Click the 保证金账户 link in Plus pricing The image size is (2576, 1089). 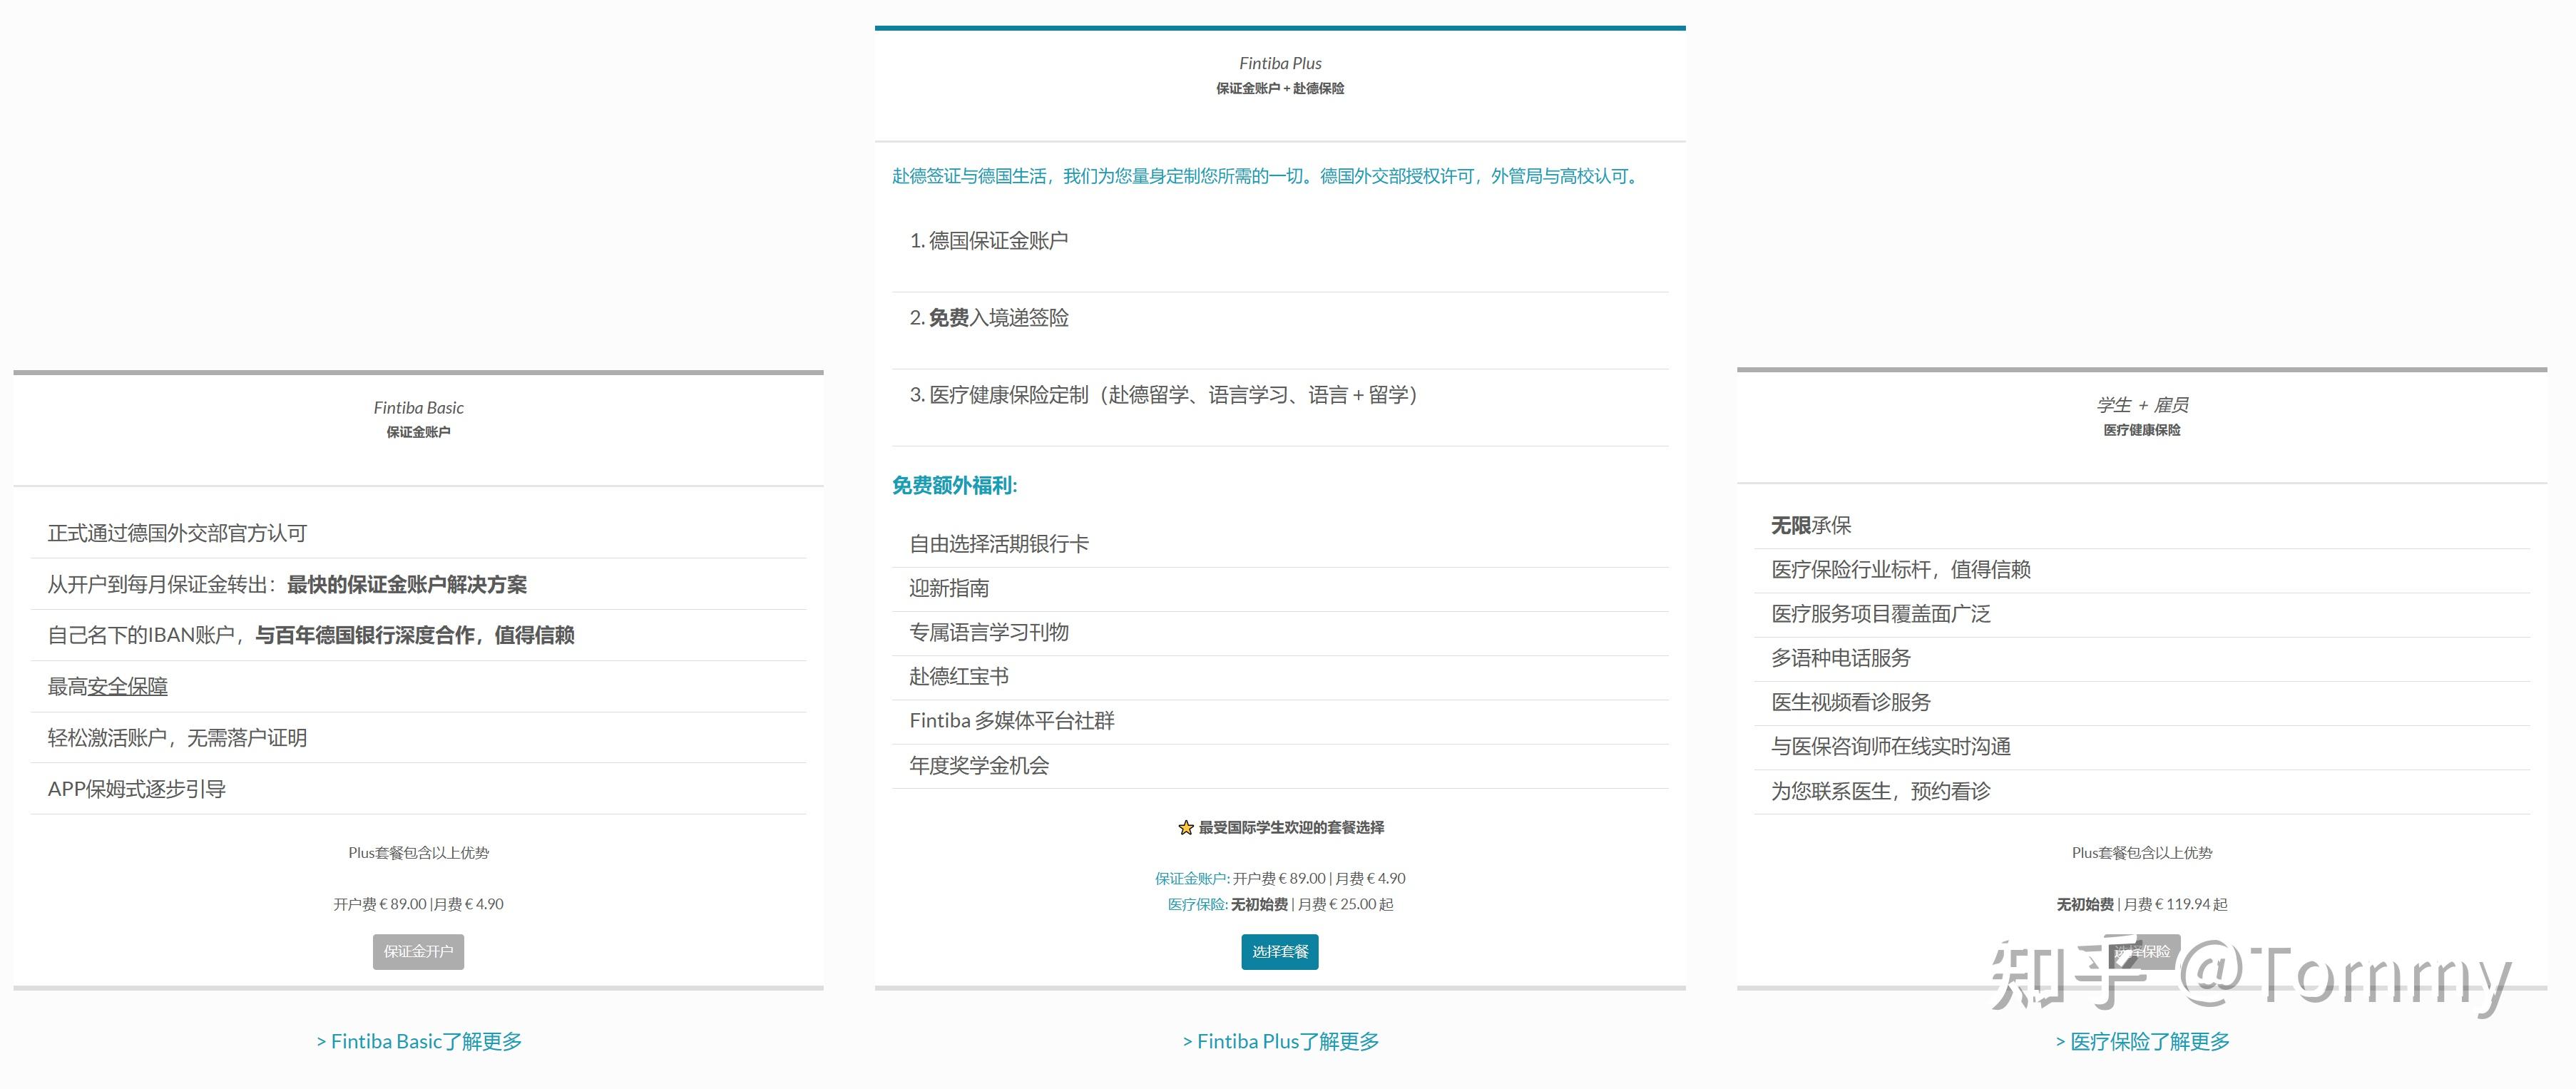[x=1191, y=878]
